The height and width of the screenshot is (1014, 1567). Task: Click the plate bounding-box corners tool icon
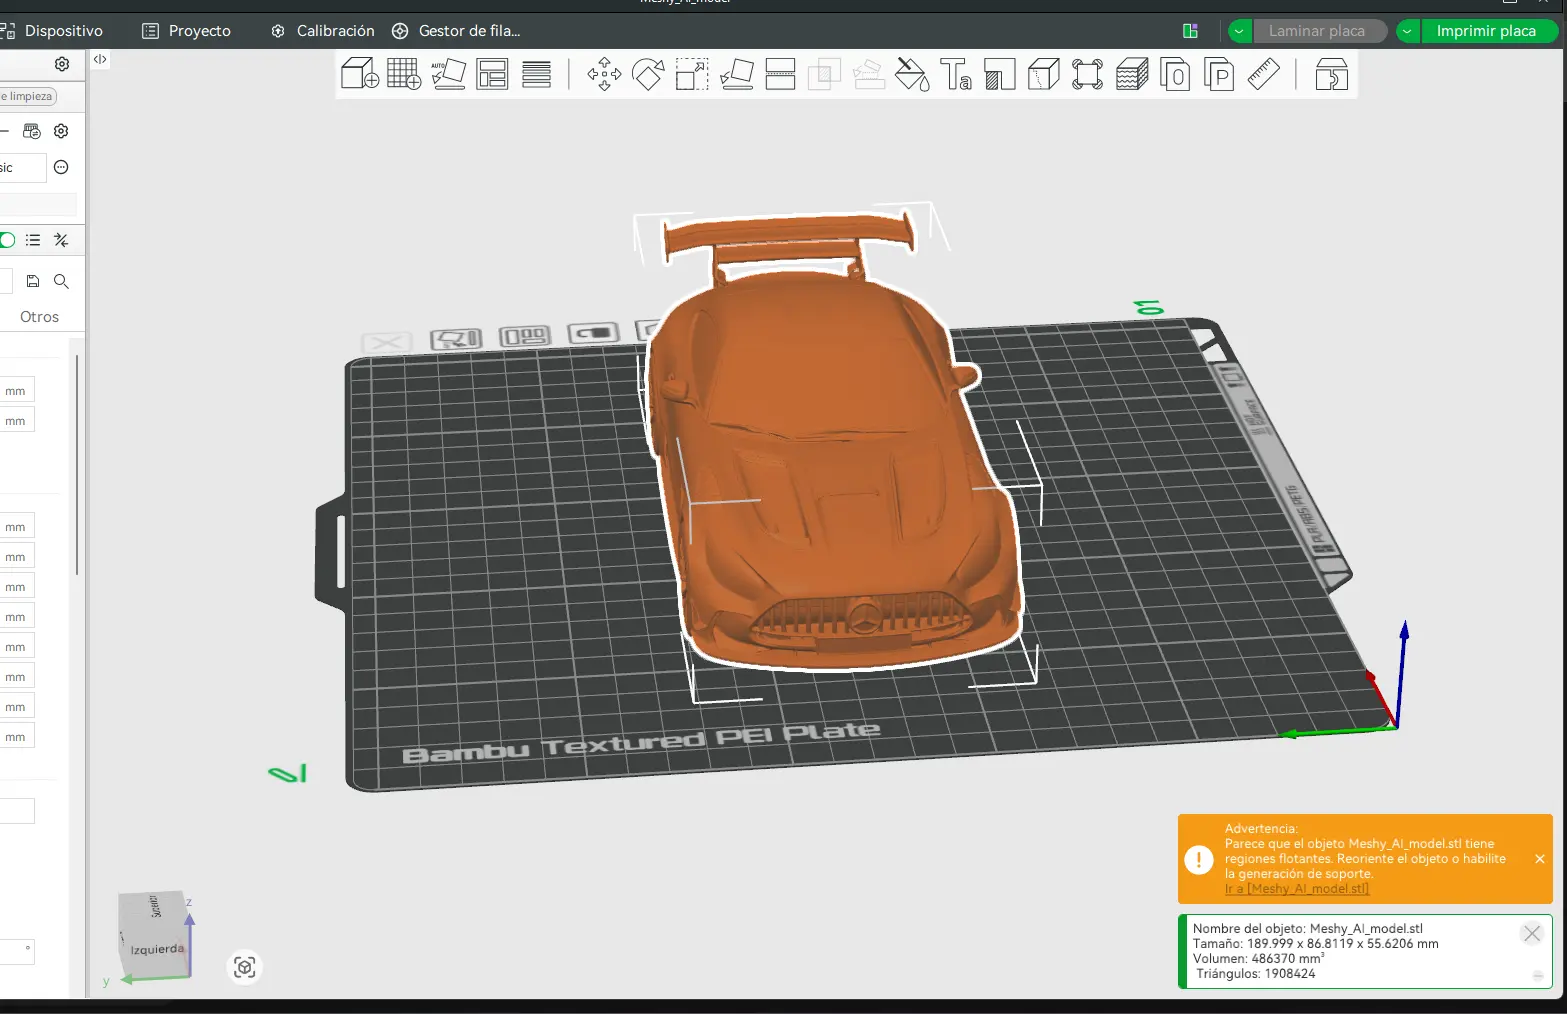click(1088, 74)
